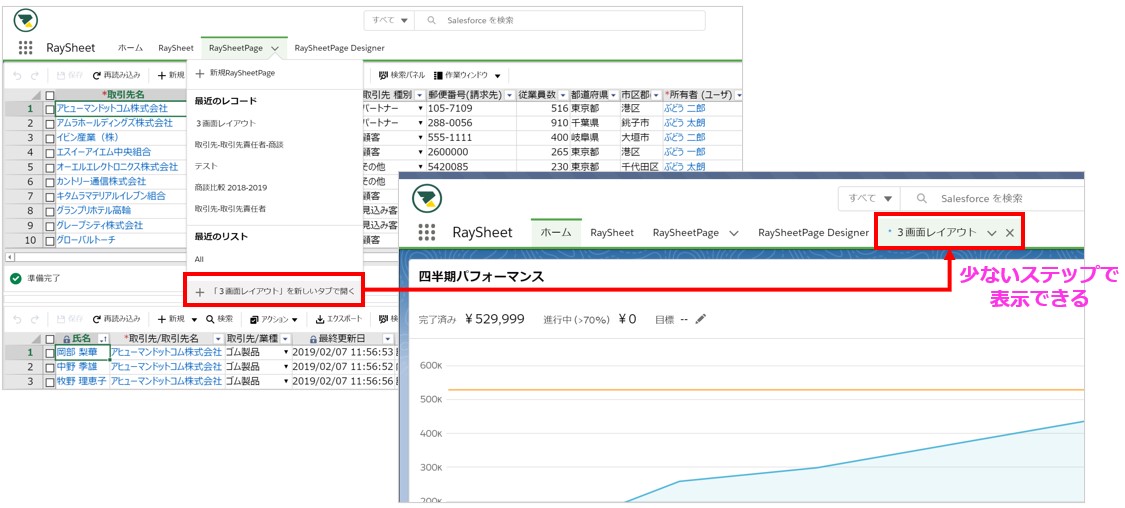Check the 岡部 梨華 row in lower grid
Image resolution: width=1125 pixels, height=508 pixels.
50,352
